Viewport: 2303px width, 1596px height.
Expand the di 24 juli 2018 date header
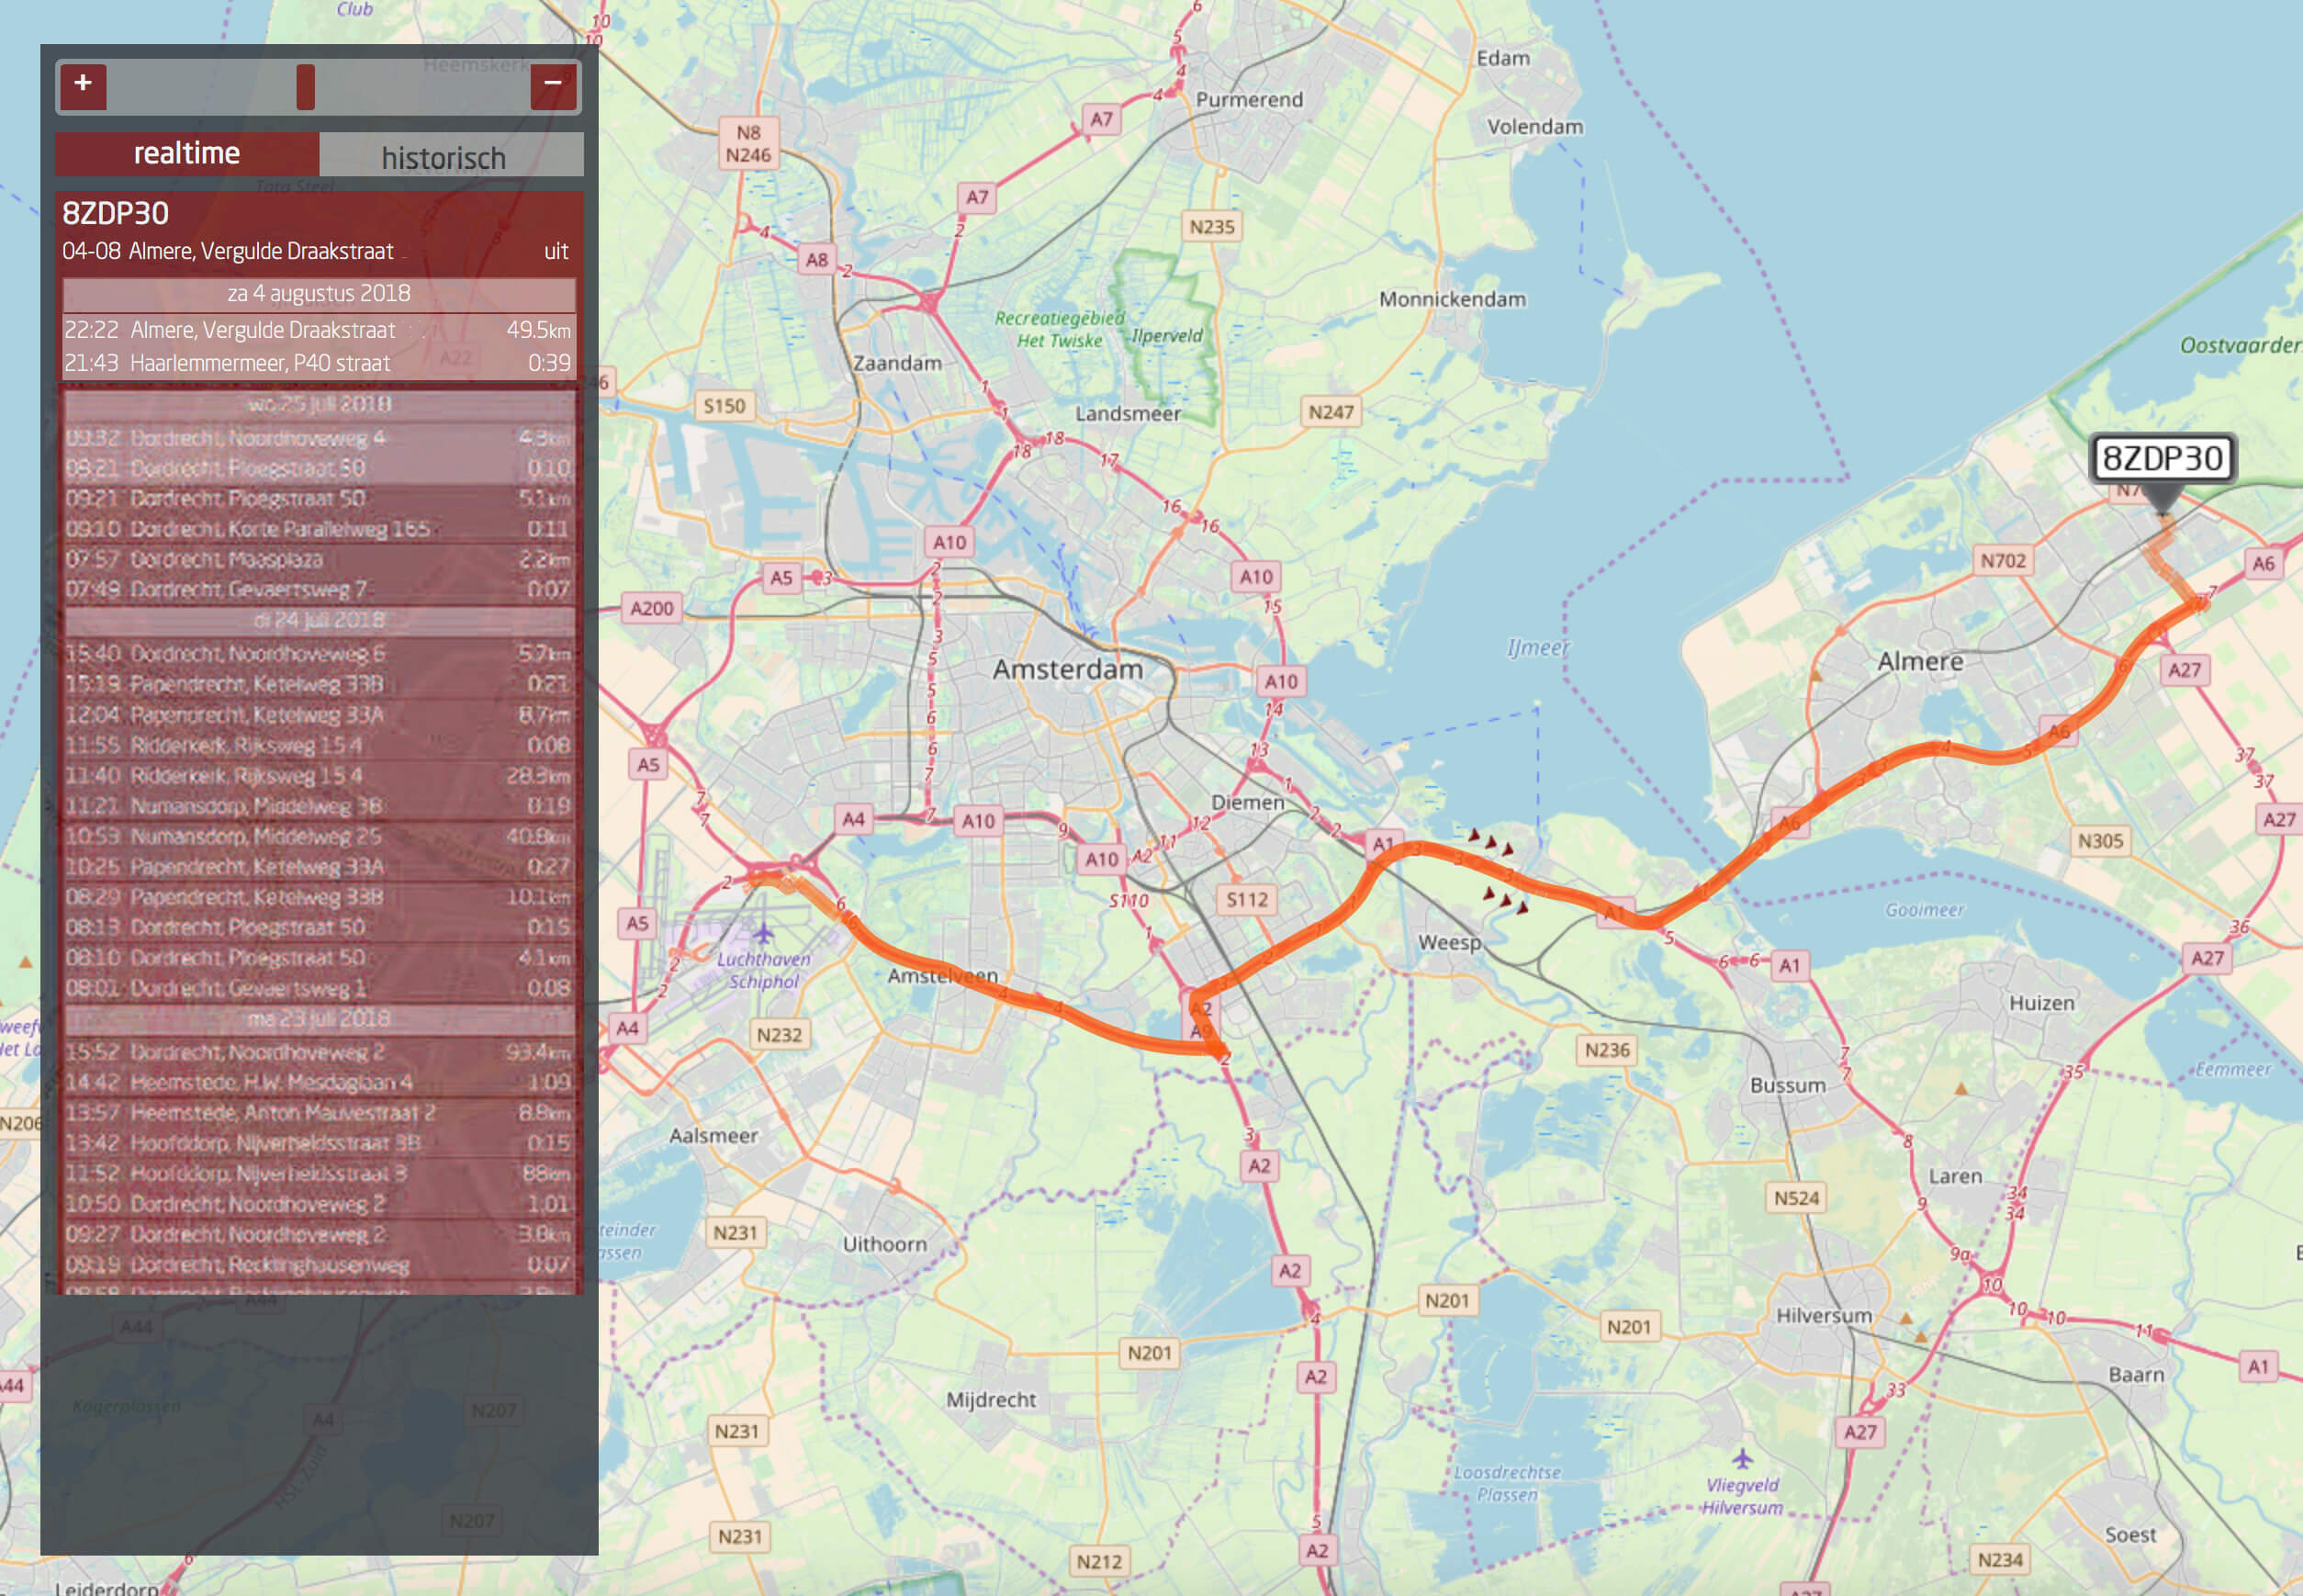click(x=319, y=620)
